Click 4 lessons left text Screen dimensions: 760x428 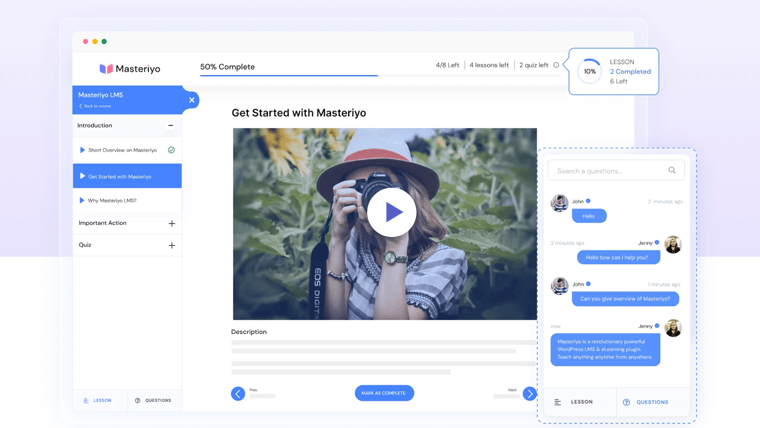coord(489,65)
